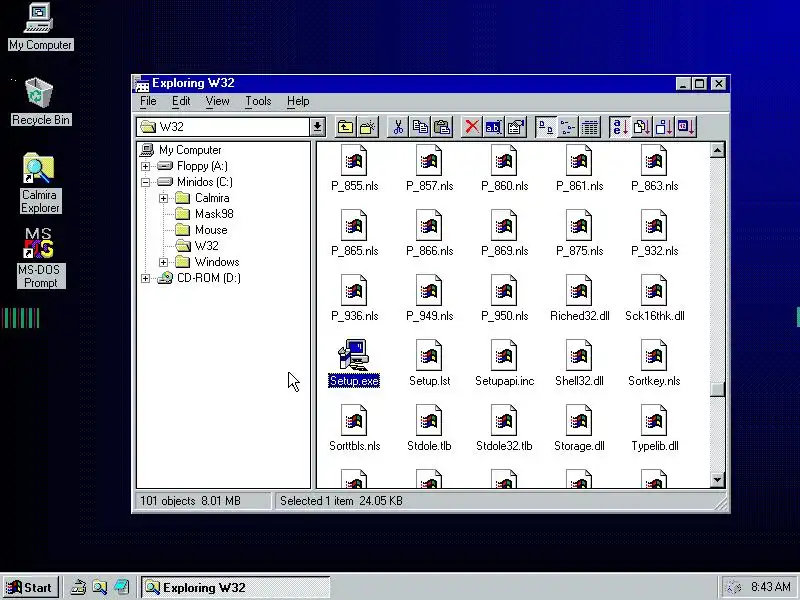Select My Computer in the folder tree
Image resolution: width=800 pixels, height=600 pixels.
(x=181, y=150)
